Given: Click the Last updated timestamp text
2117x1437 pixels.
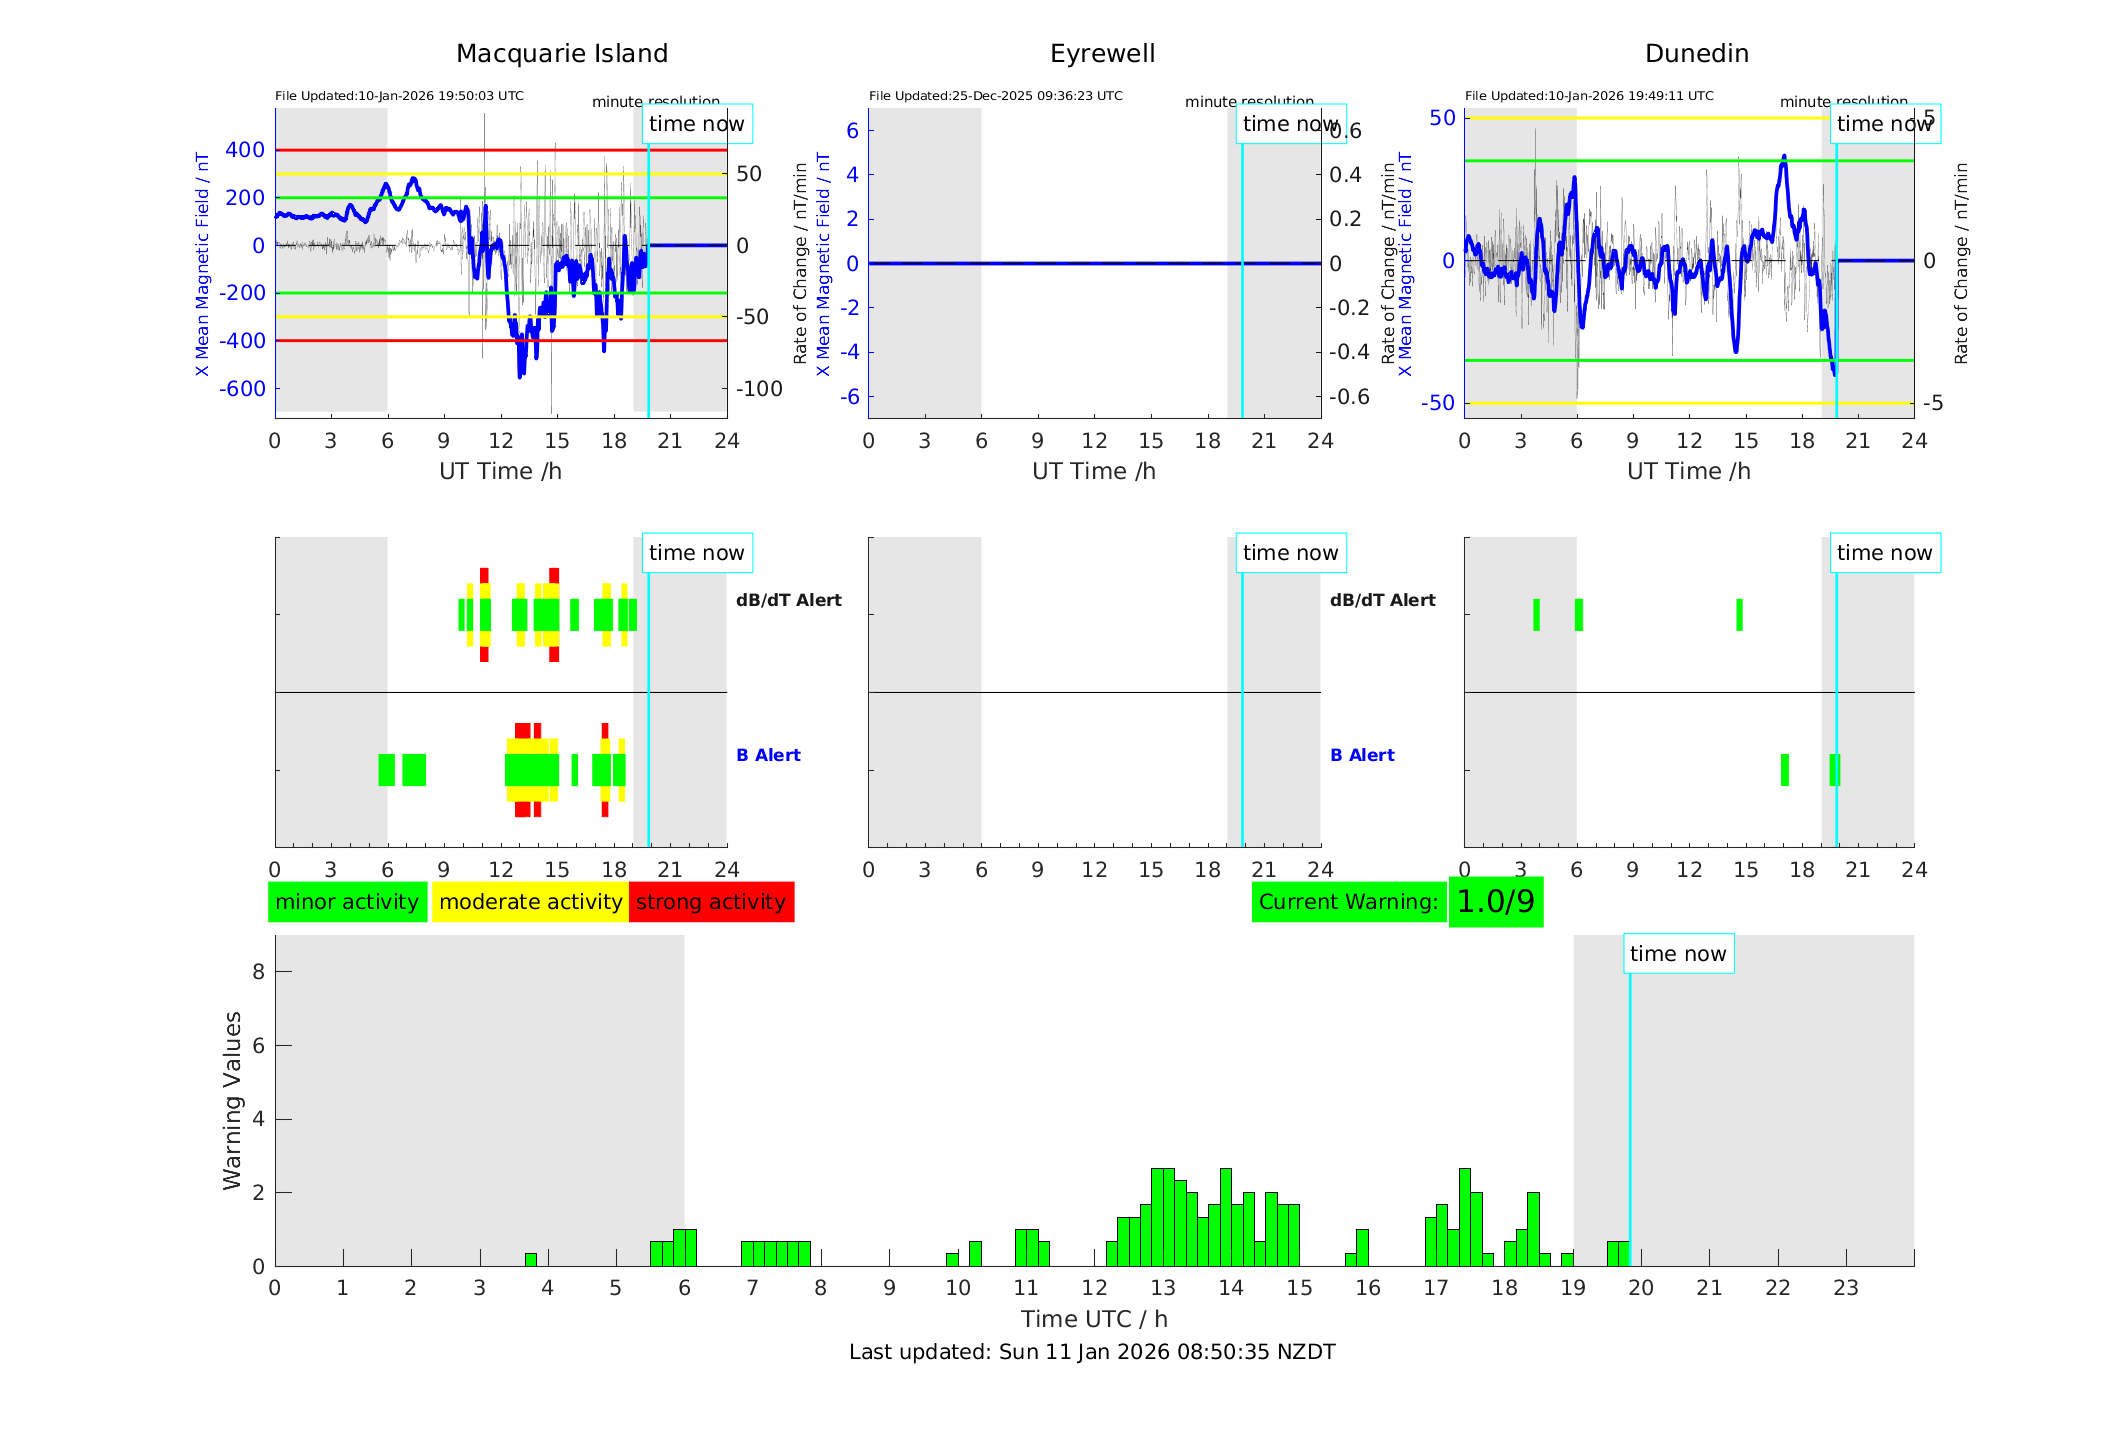Looking at the screenshot, I should 1091,1352.
